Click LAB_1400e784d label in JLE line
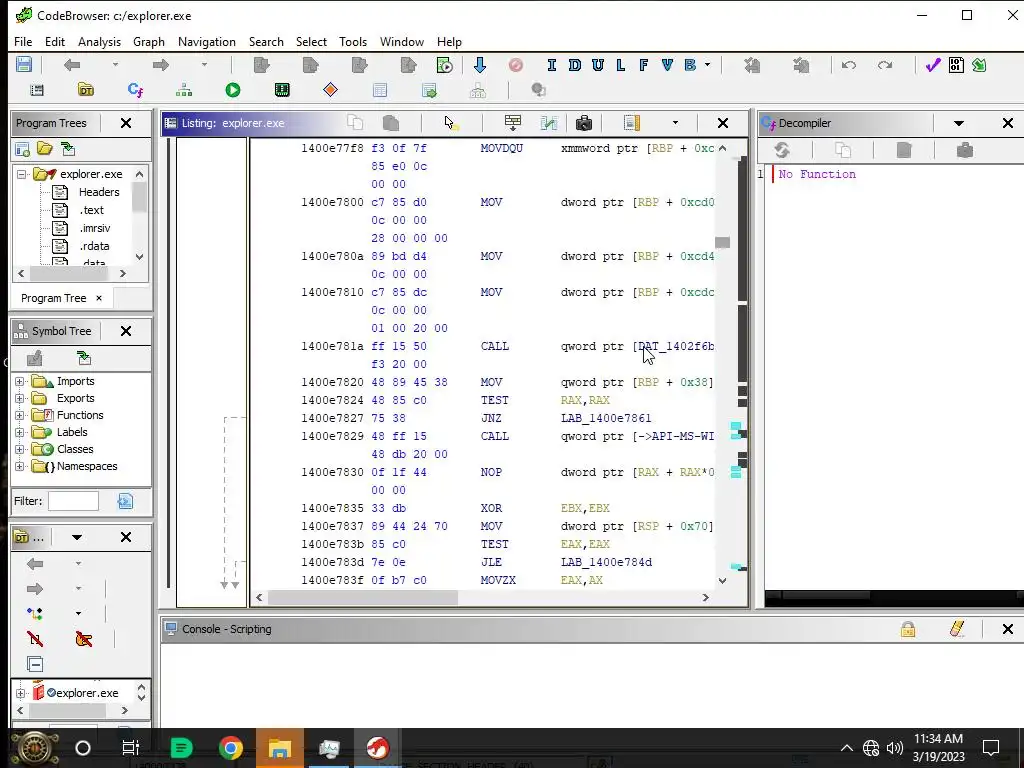This screenshot has width=1024, height=768. click(605, 562)
